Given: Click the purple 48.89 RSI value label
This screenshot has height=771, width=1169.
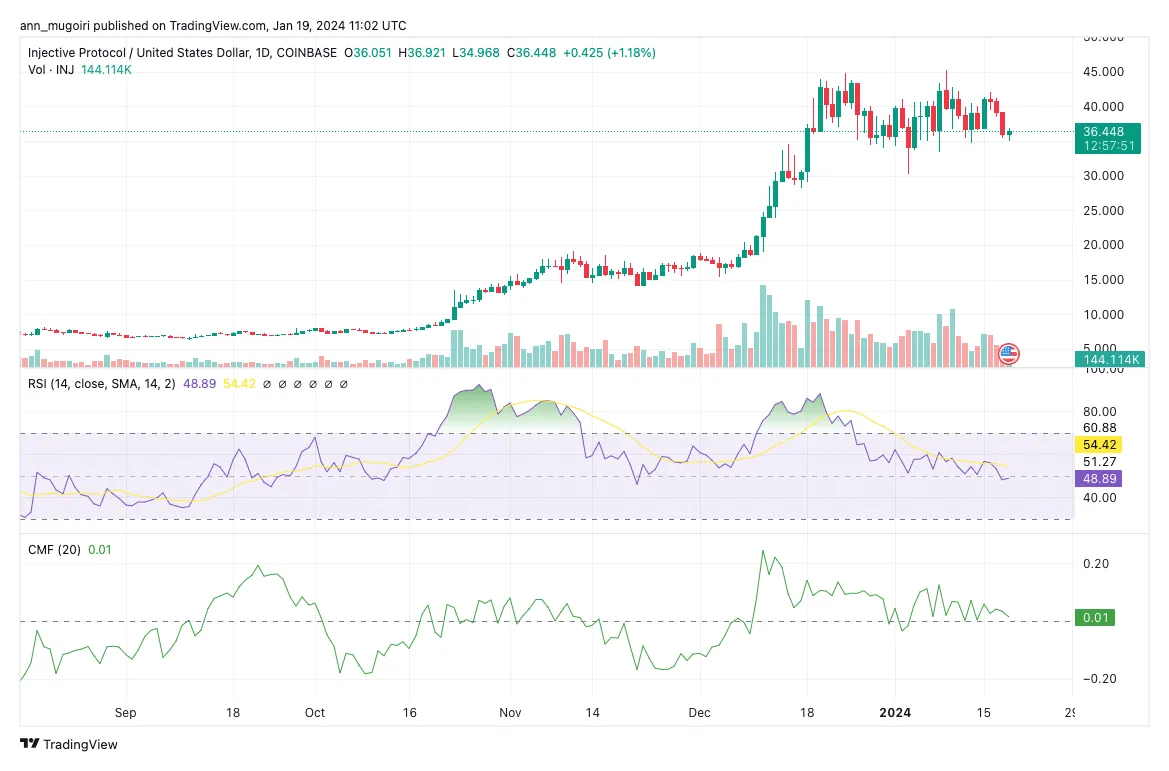Looking at the screenshot, I should (1098, 479).
